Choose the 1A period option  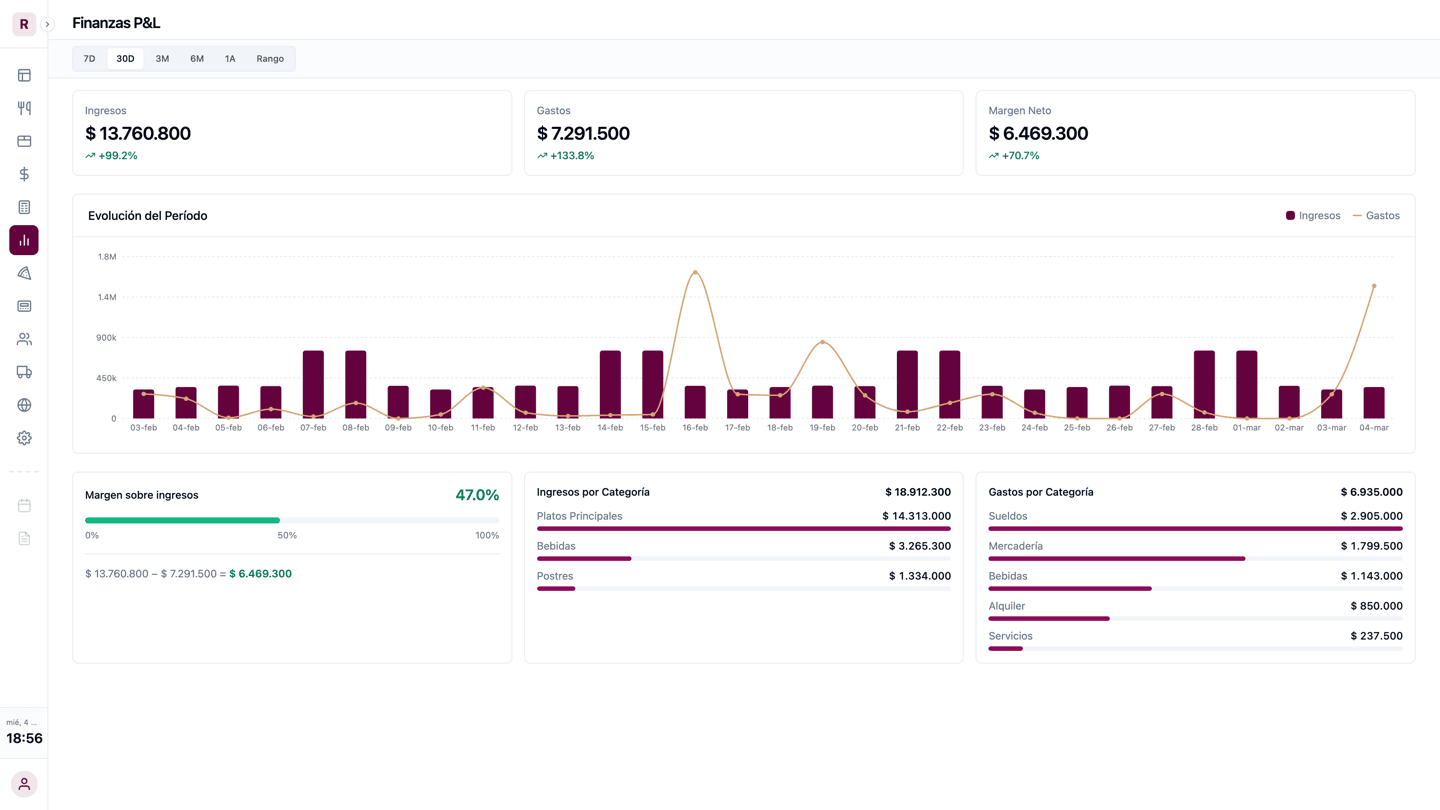(230, 59)
